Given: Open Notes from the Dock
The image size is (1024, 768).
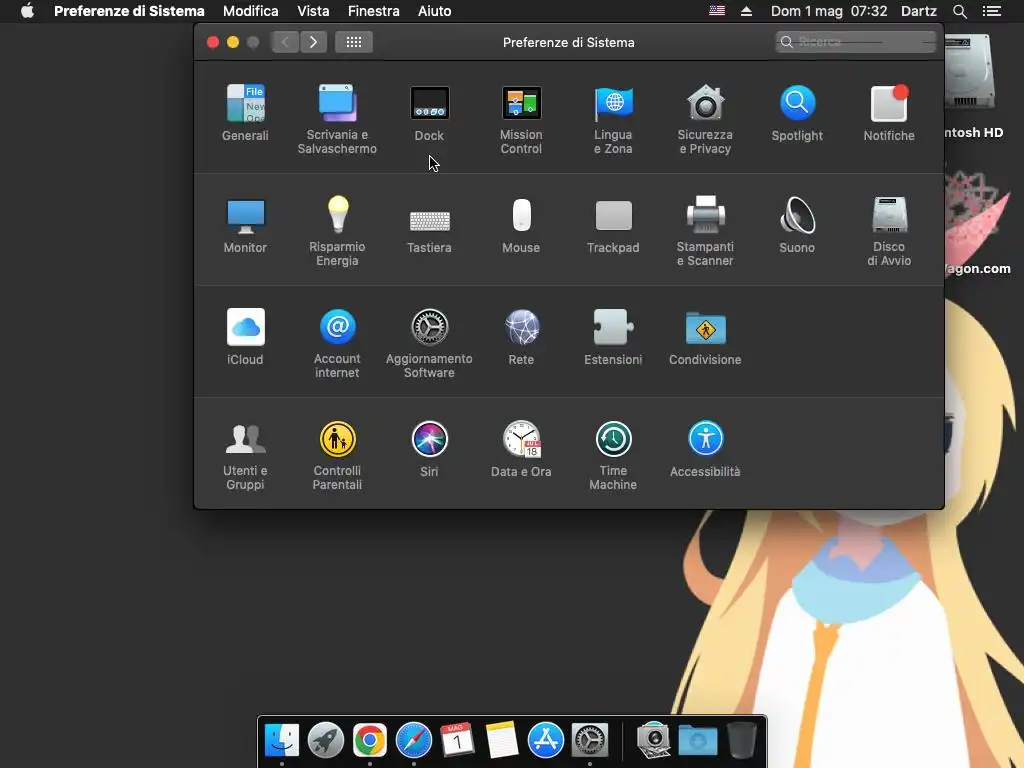Looking at the screenshot, I should tap(502, 741).
